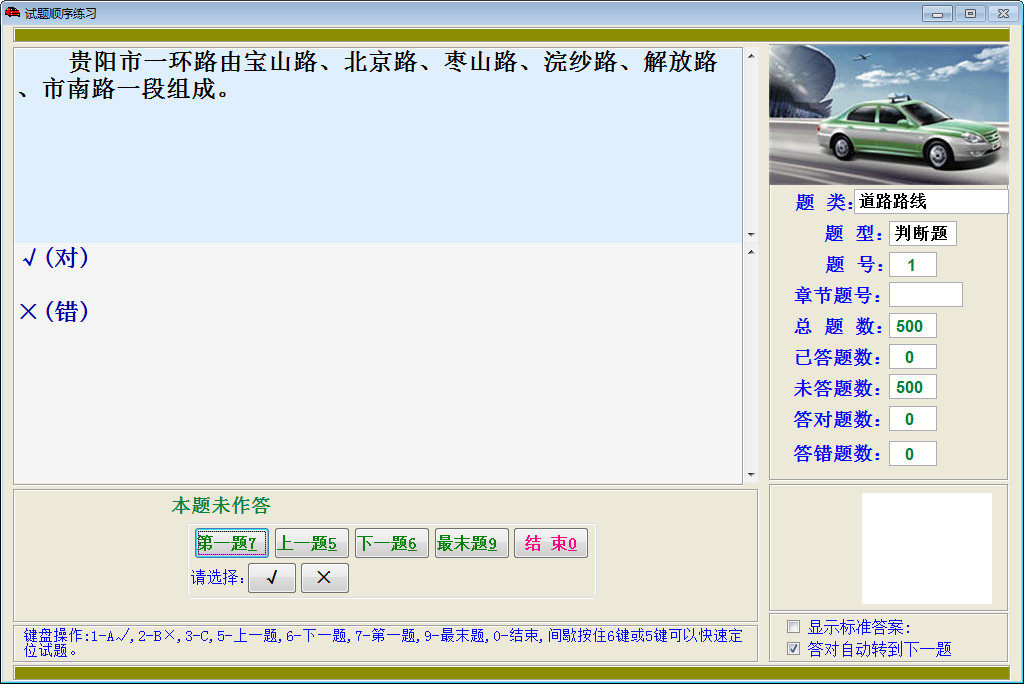
Task: Click answer pane scrollbar up arrow
Action: [x=751, y=252]
